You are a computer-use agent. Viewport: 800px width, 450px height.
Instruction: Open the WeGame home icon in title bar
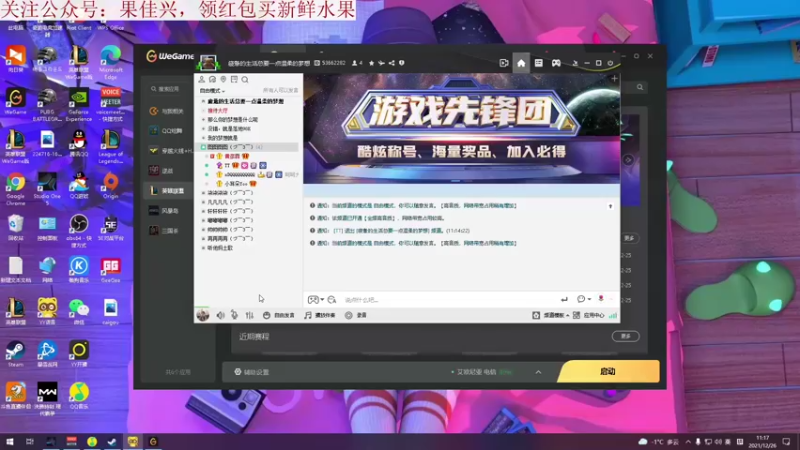tap(521, 63)
